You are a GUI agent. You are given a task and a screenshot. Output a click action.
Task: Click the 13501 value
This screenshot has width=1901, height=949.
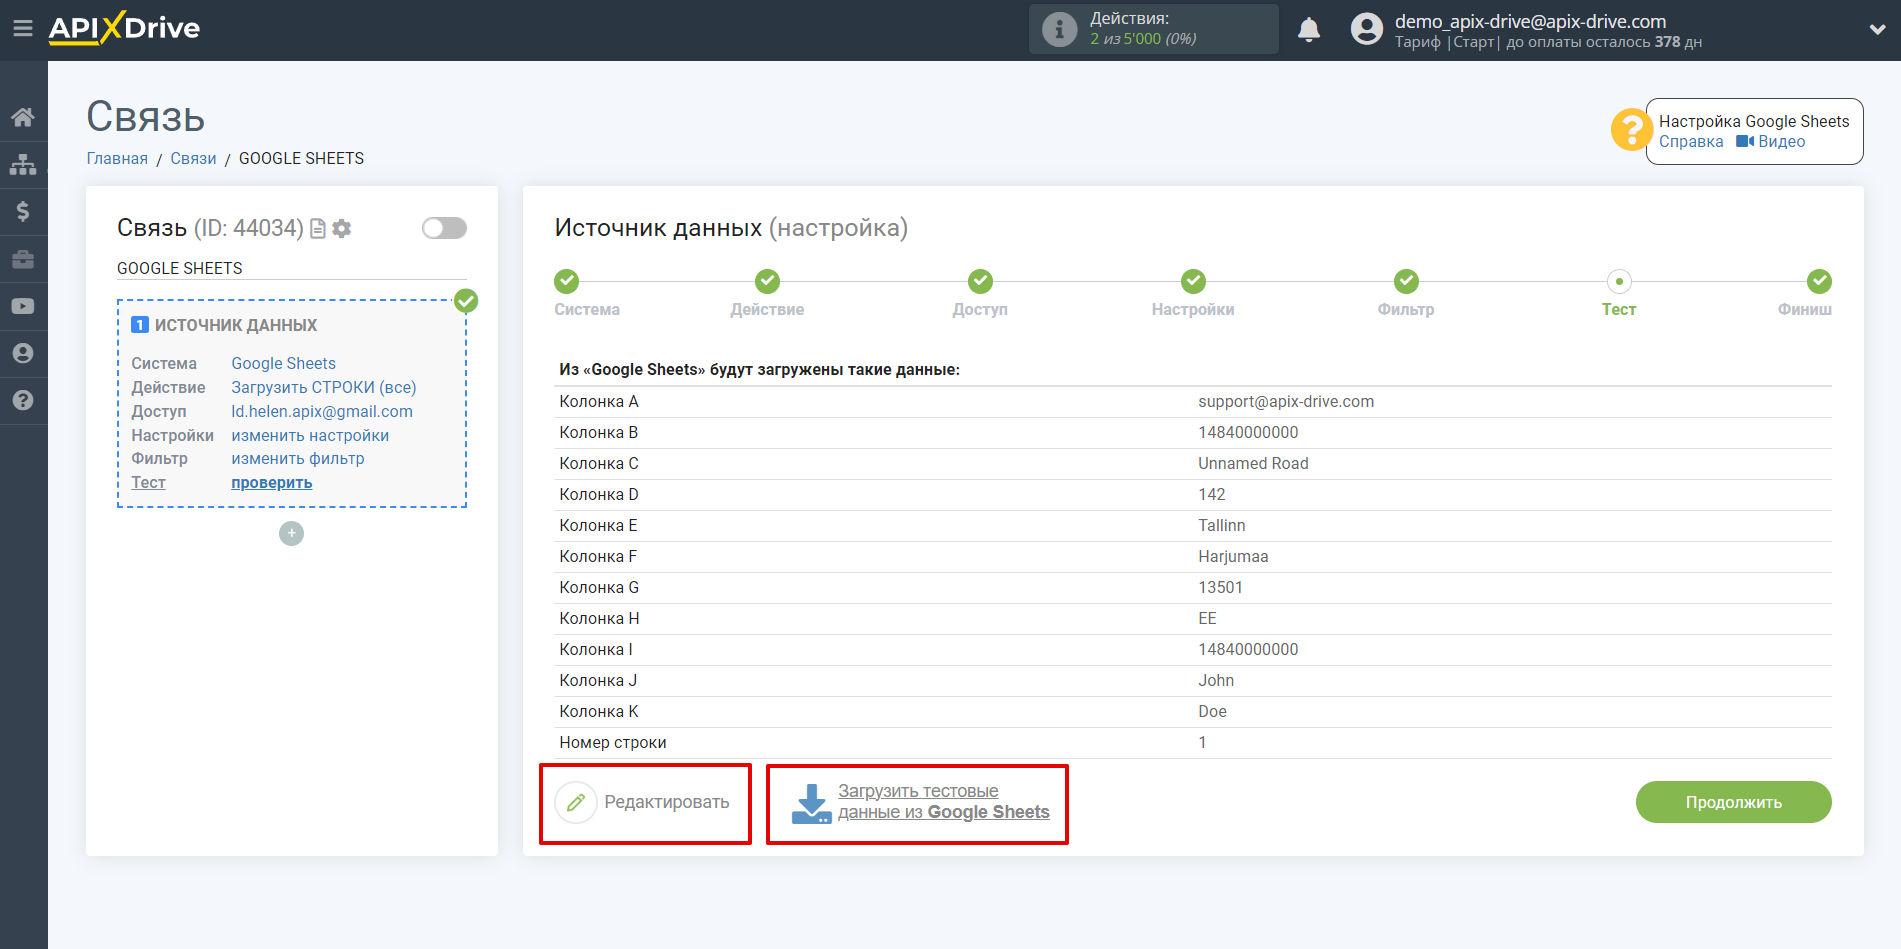point(1220,587)
